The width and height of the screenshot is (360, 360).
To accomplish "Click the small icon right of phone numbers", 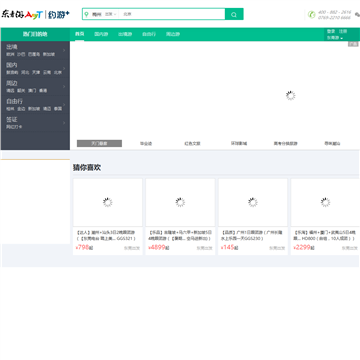I will [x=357, y=15].
